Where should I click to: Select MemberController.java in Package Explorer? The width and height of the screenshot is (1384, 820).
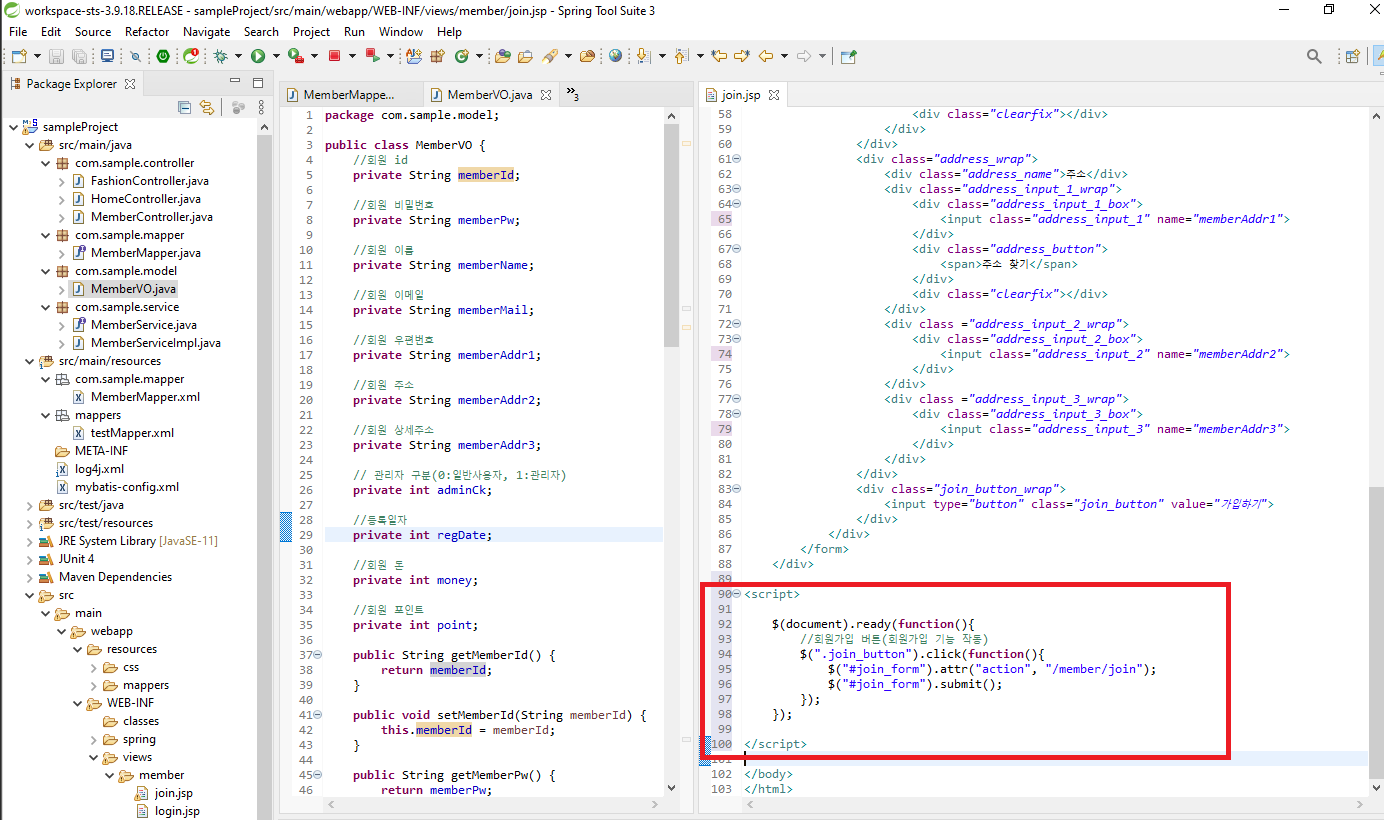(x=151, y=217)
